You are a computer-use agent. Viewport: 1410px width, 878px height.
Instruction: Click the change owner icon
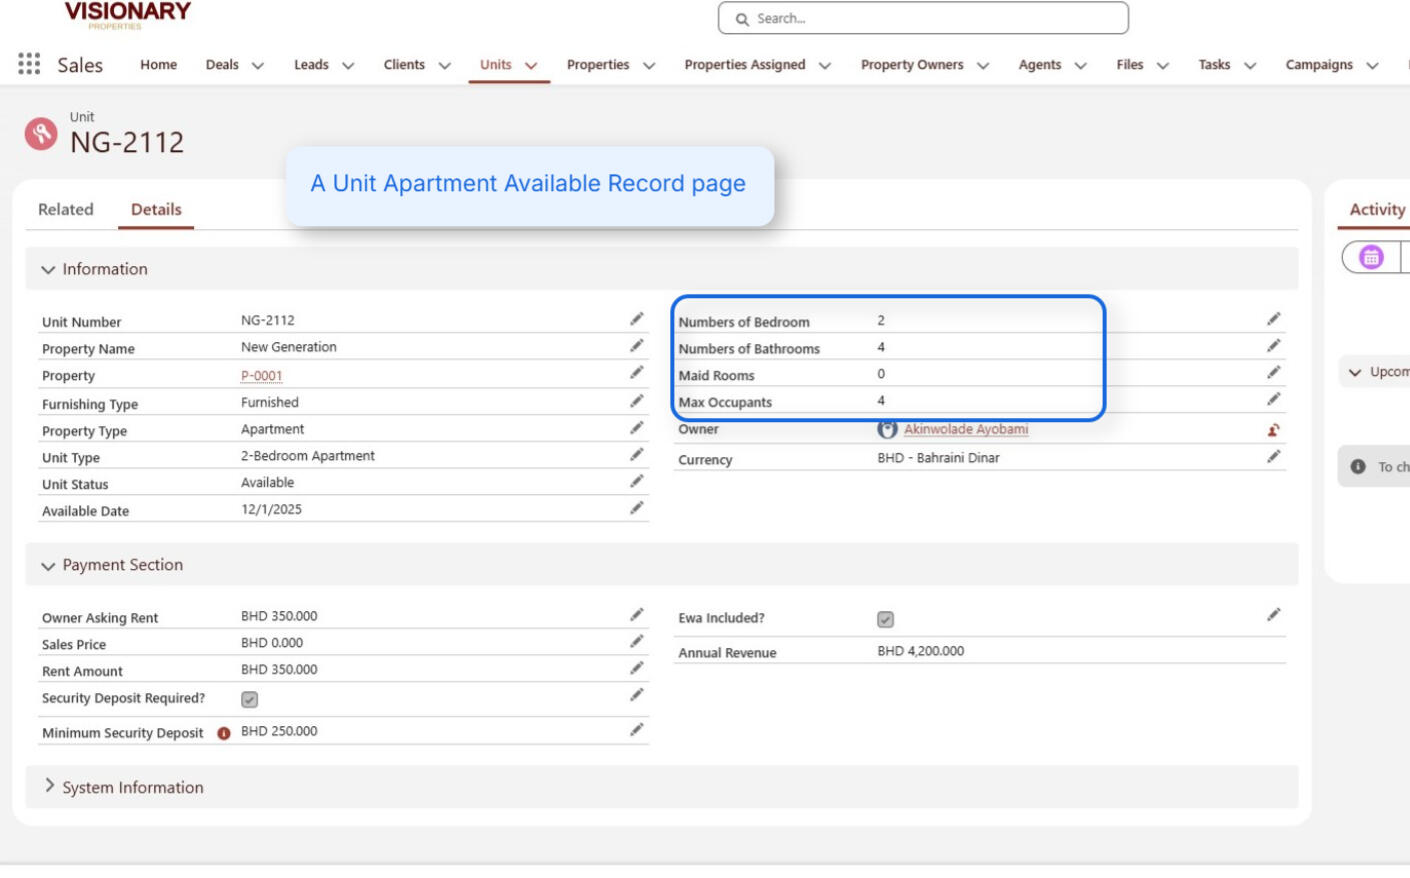pyautogui.click(x=1273, y=430)
